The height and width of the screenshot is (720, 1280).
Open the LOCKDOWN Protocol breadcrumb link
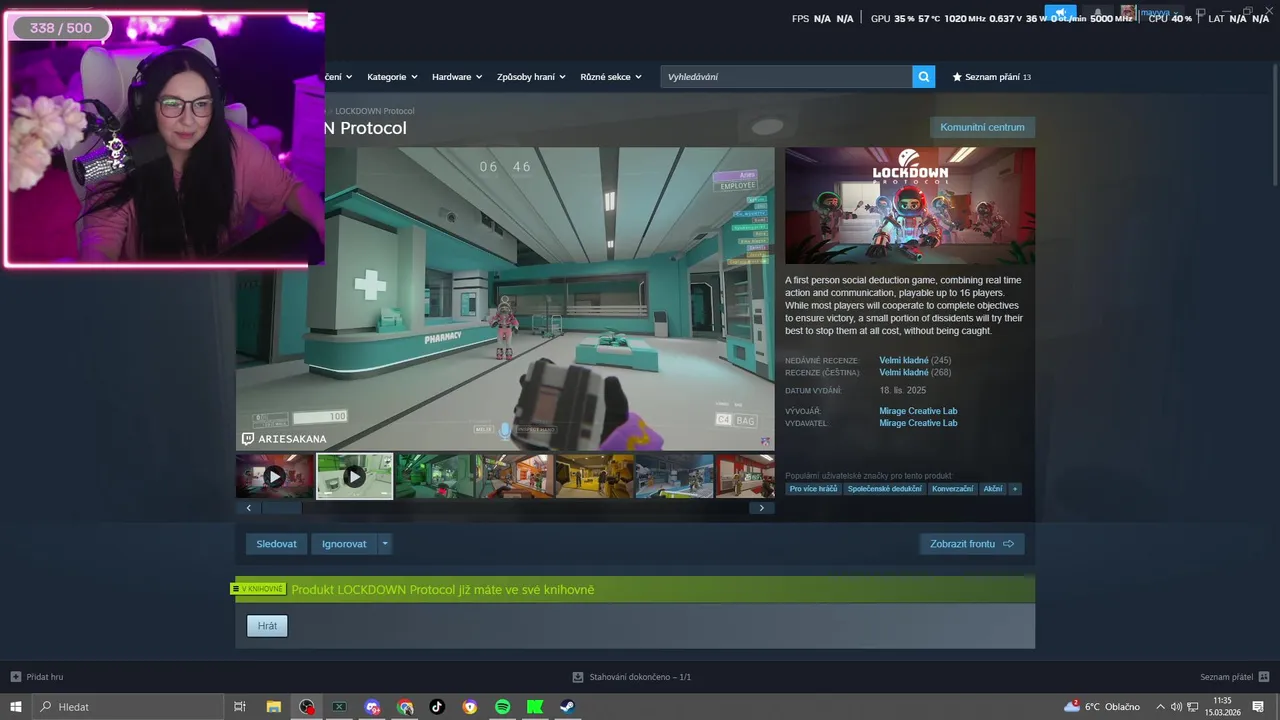click(374, 111)
